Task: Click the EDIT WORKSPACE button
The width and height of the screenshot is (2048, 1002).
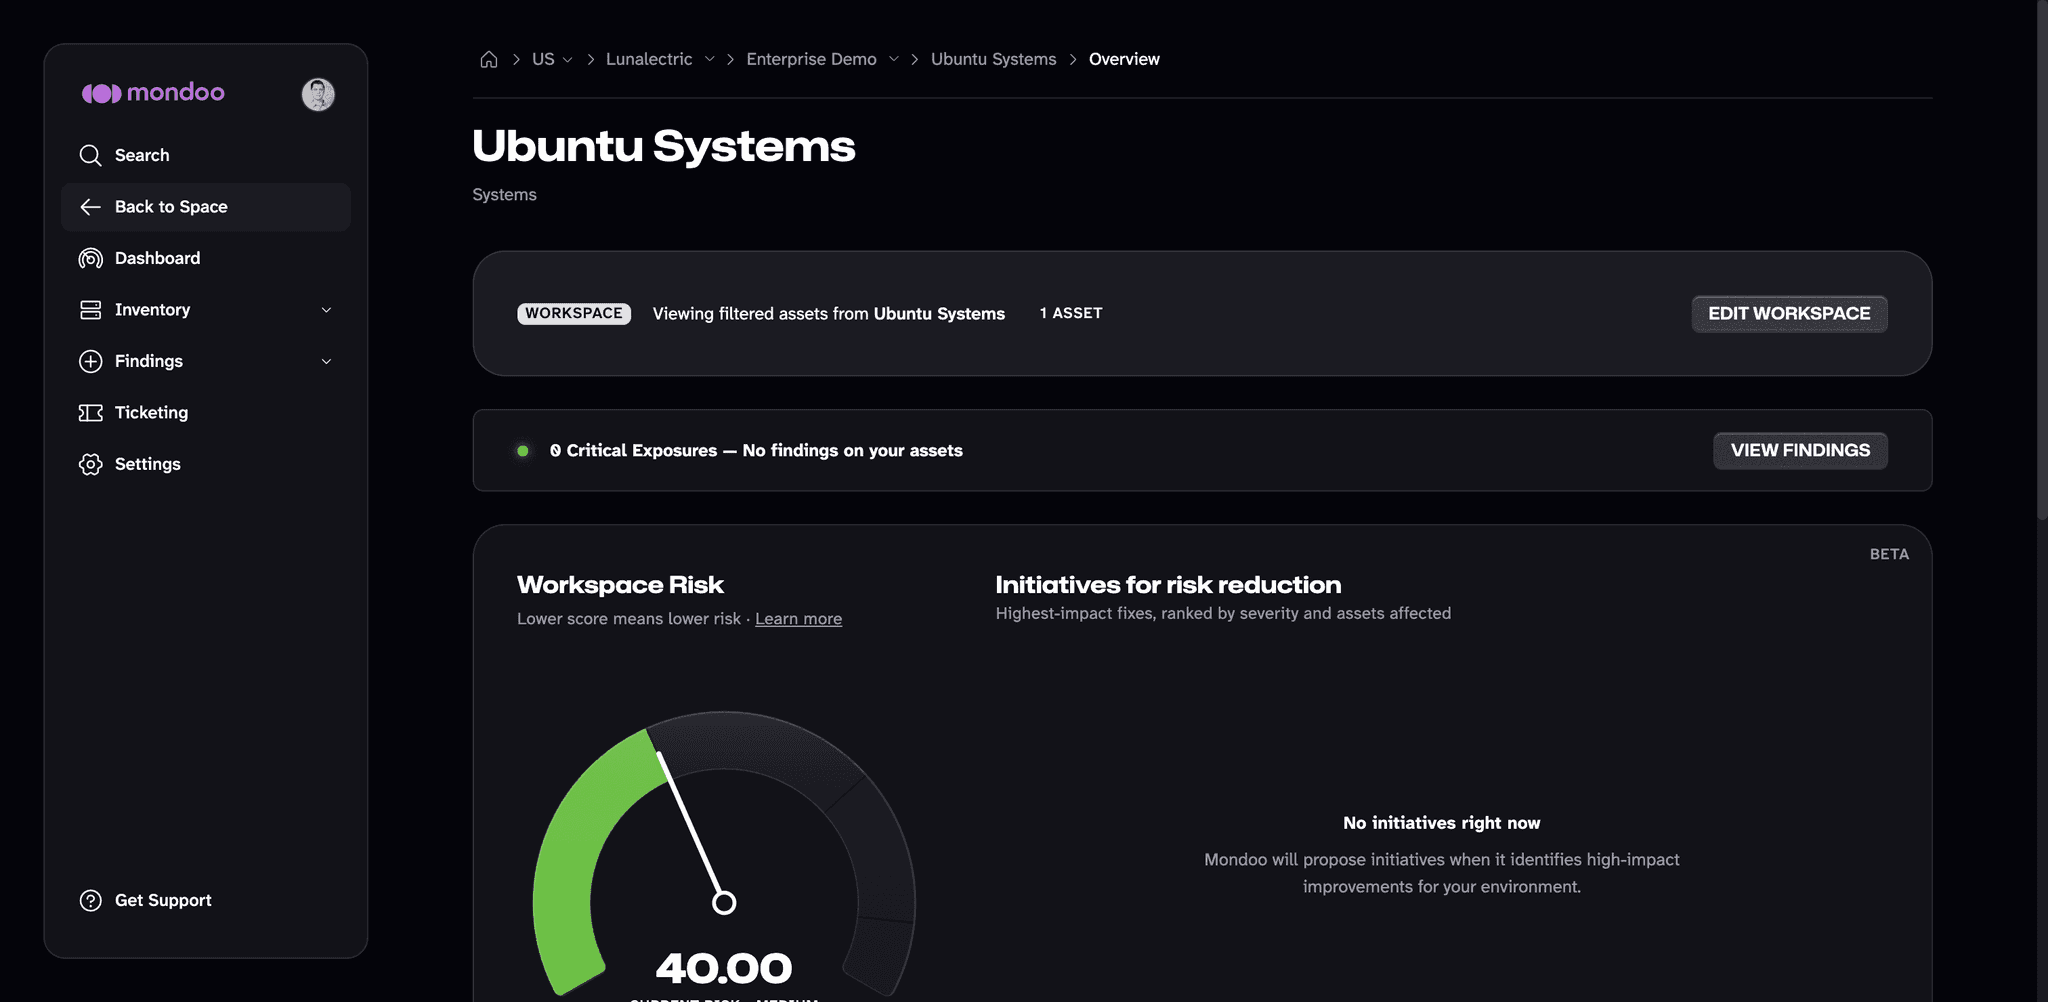Action: click(1789, 314)
